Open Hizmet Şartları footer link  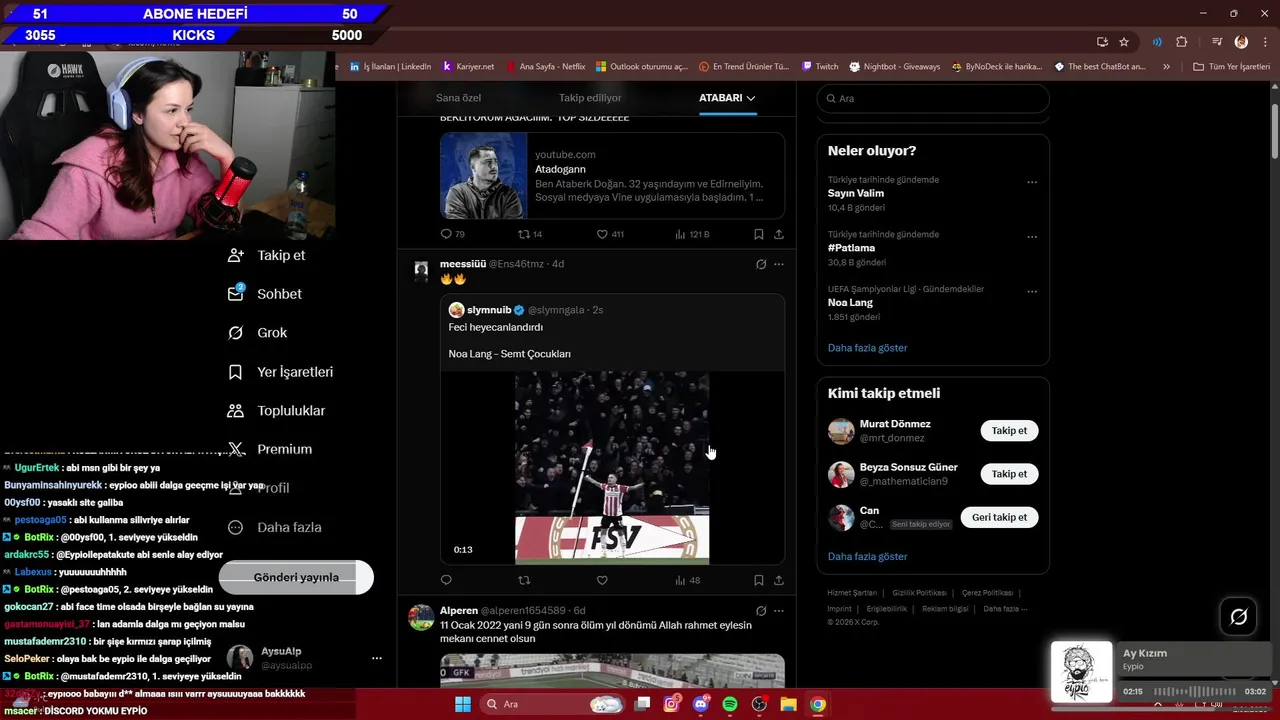852,593
